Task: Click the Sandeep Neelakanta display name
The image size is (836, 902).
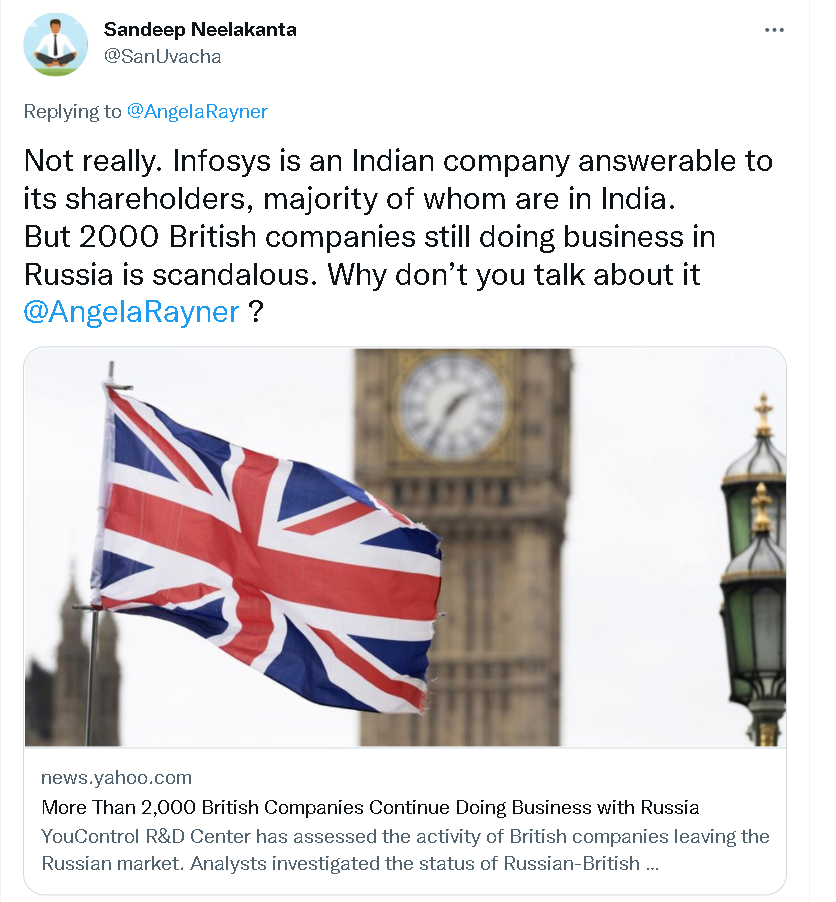Action: click(x=200, y=29)
